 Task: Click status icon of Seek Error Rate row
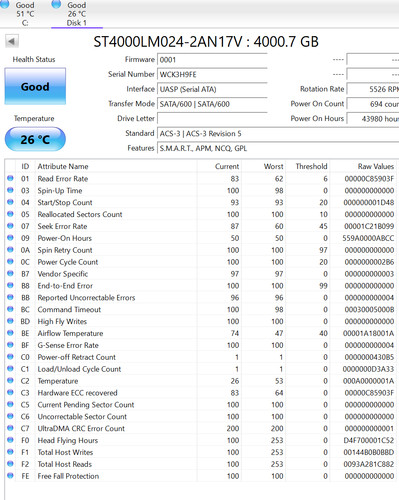point(10,226)
